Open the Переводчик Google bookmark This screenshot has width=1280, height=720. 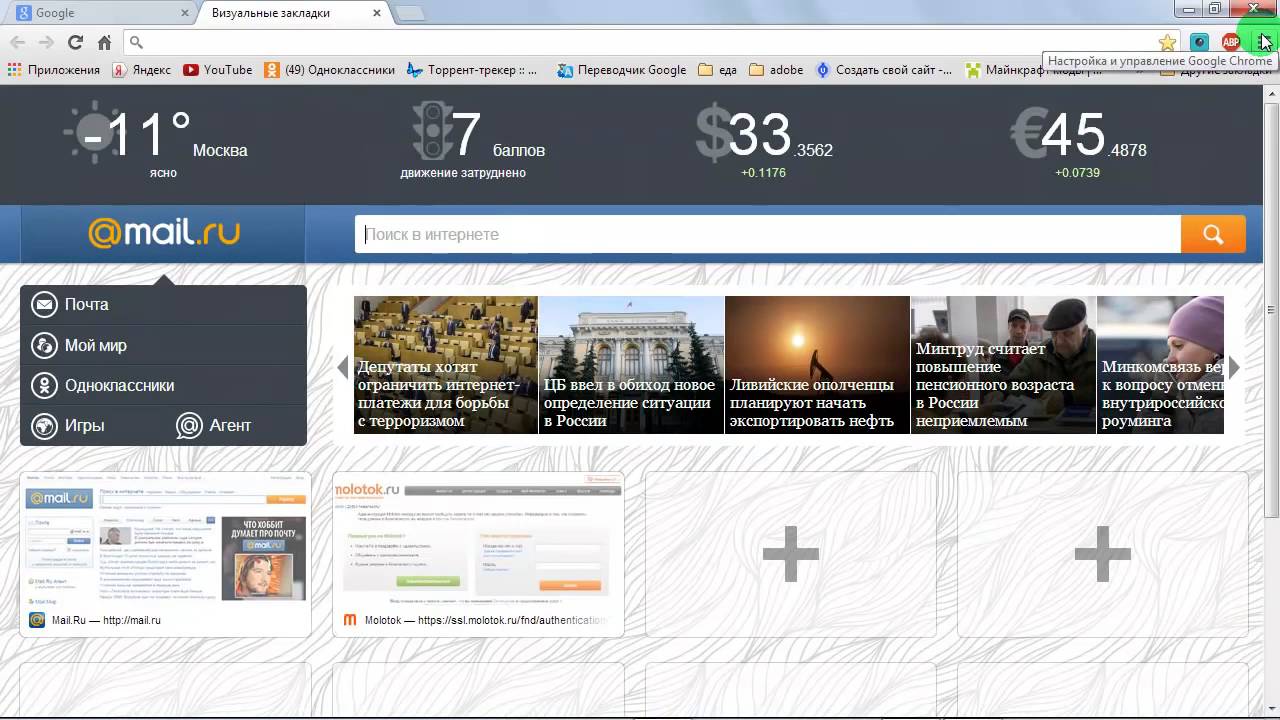(x=622, y=70)
